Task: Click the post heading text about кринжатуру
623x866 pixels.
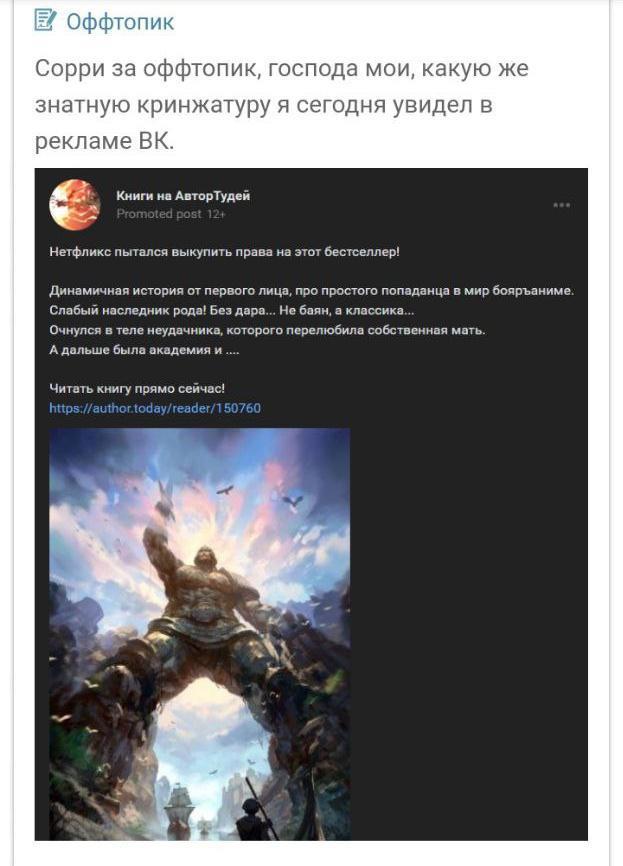Action: coord(282,104)
